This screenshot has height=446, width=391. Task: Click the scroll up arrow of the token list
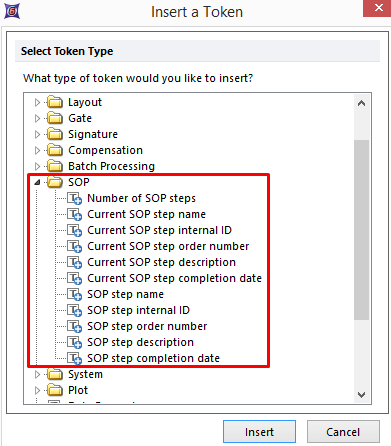[x=361, y=103]
